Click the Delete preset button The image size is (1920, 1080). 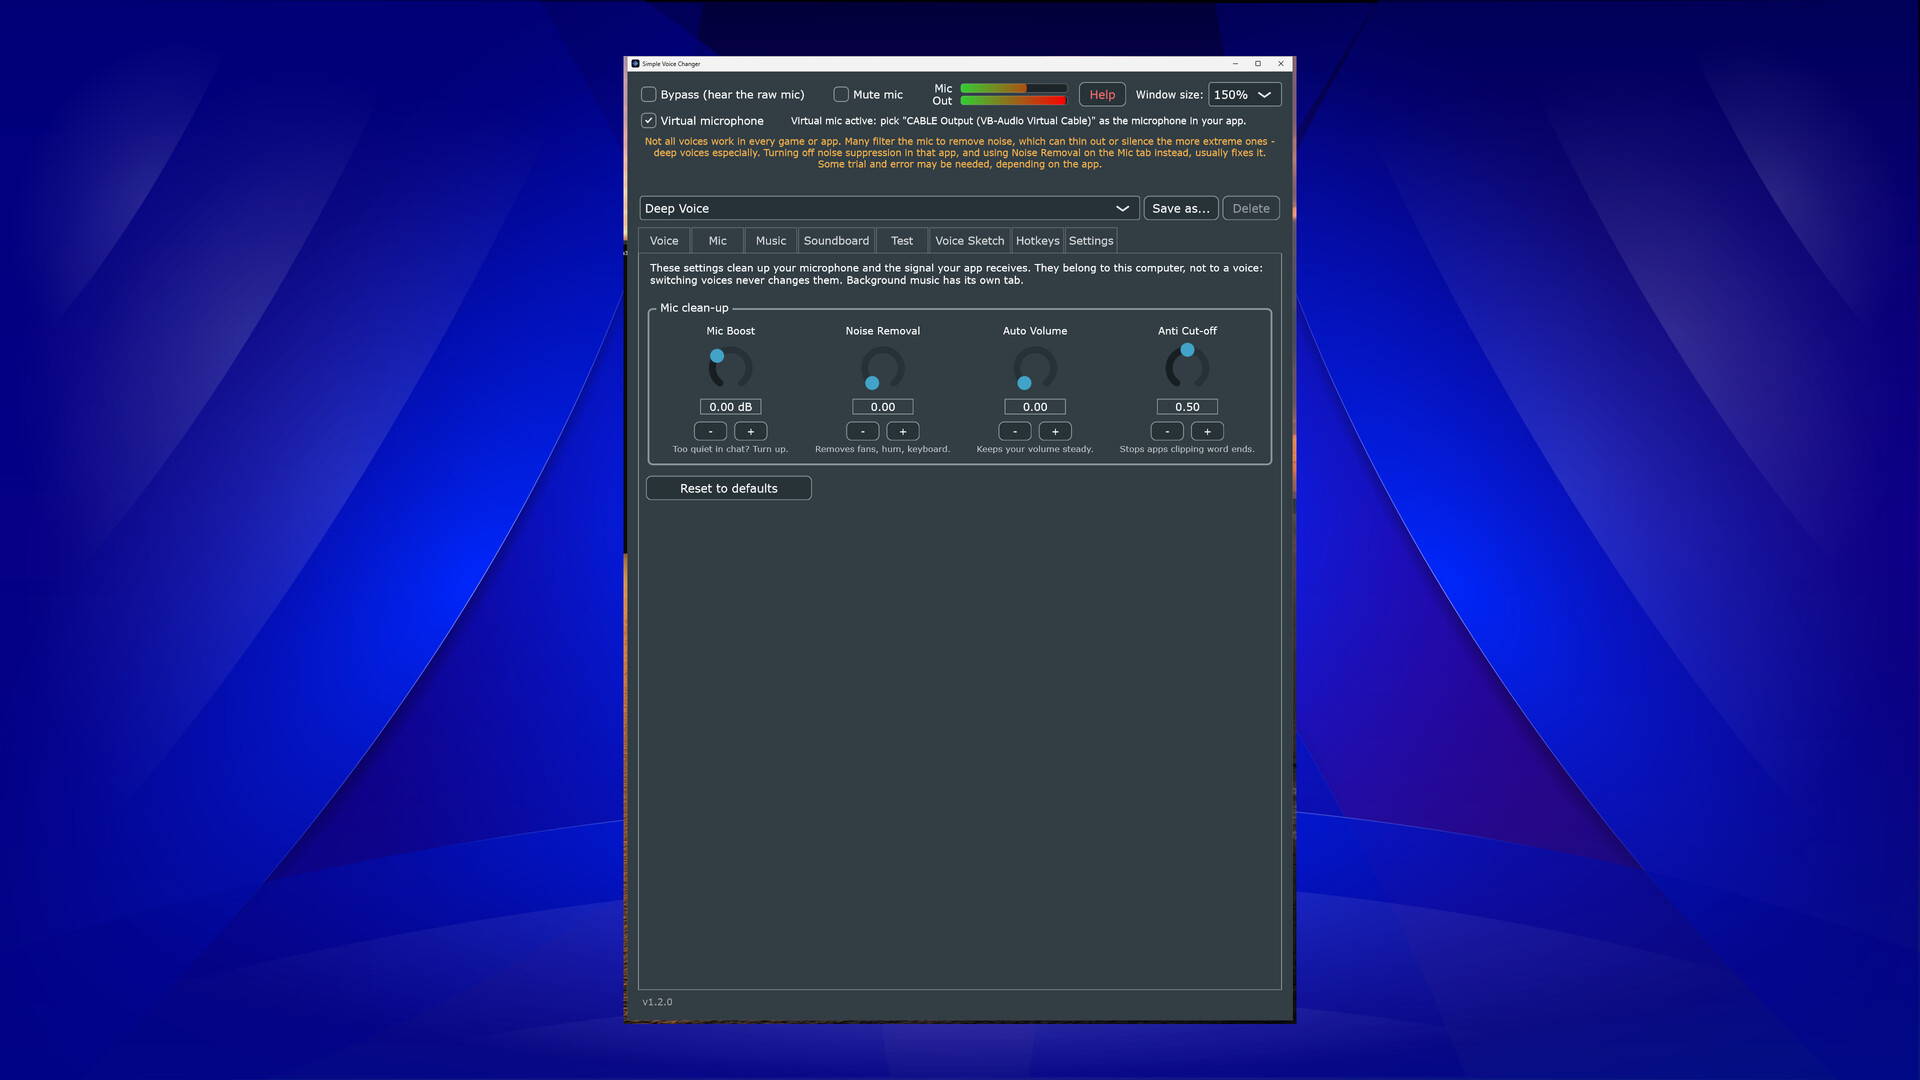click(x=1250, y=209)
